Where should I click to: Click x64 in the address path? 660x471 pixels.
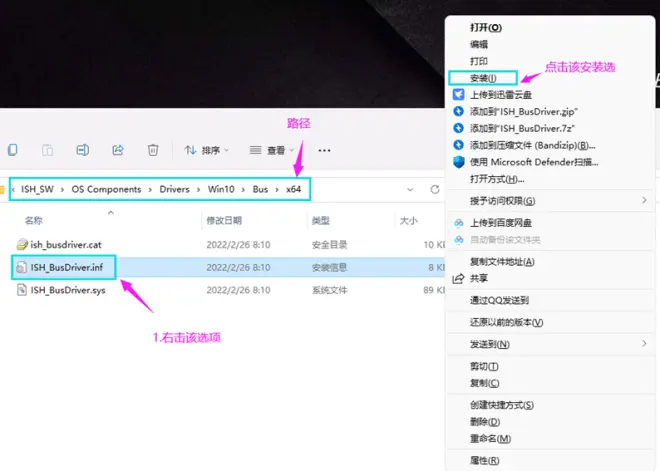point(293,189)
